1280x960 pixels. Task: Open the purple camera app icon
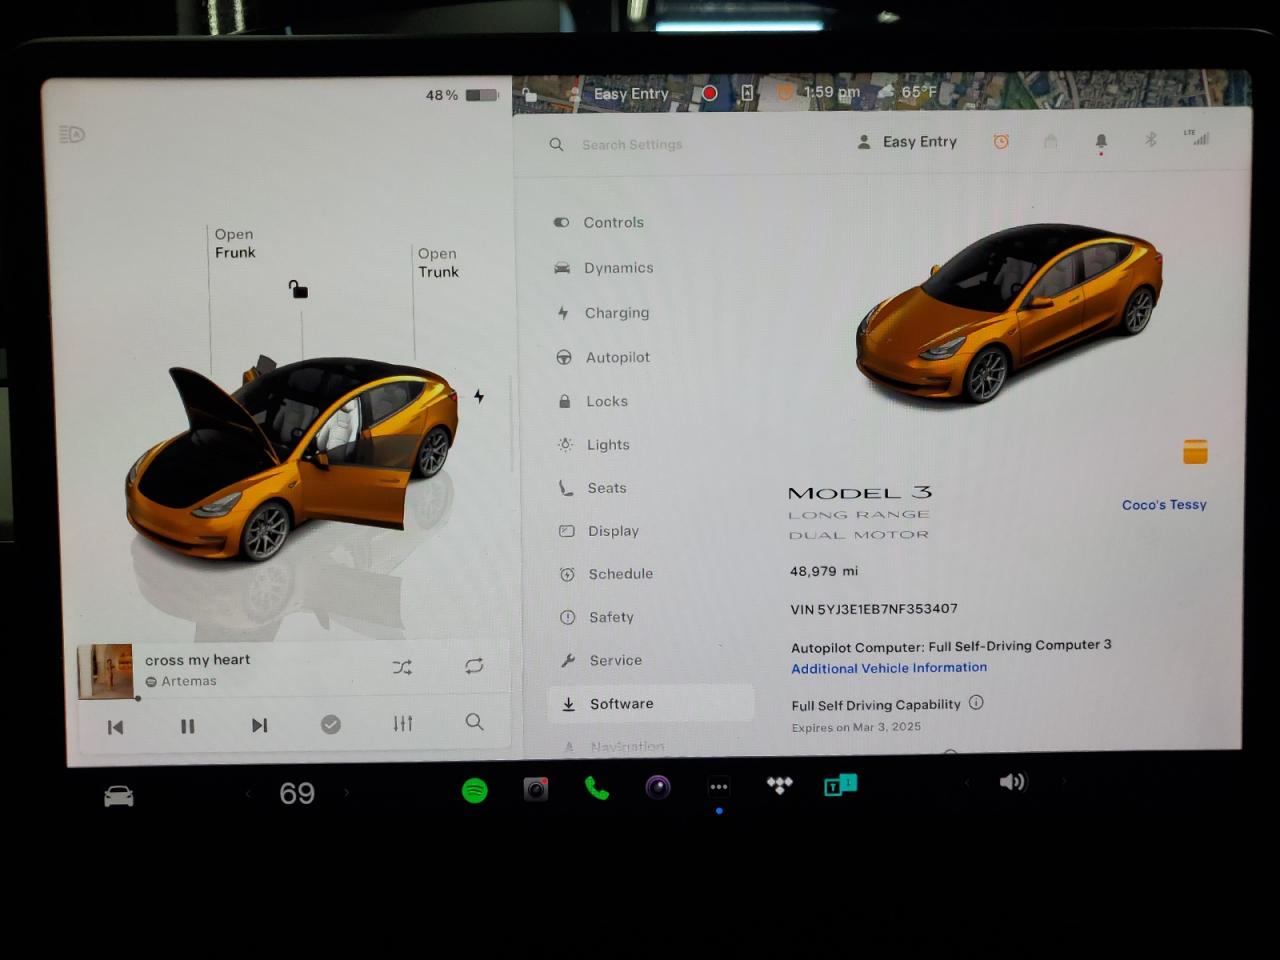[657, 788]
